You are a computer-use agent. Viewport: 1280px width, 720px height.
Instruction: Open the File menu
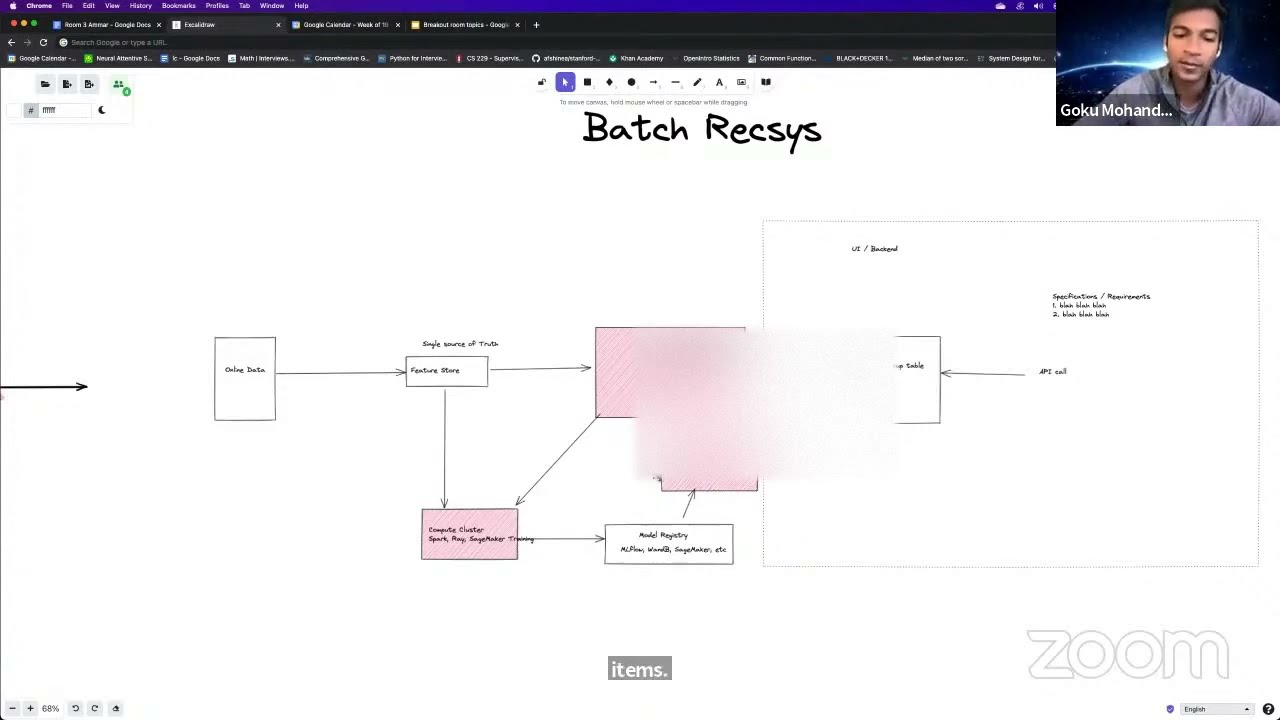(x=67, y=5)
